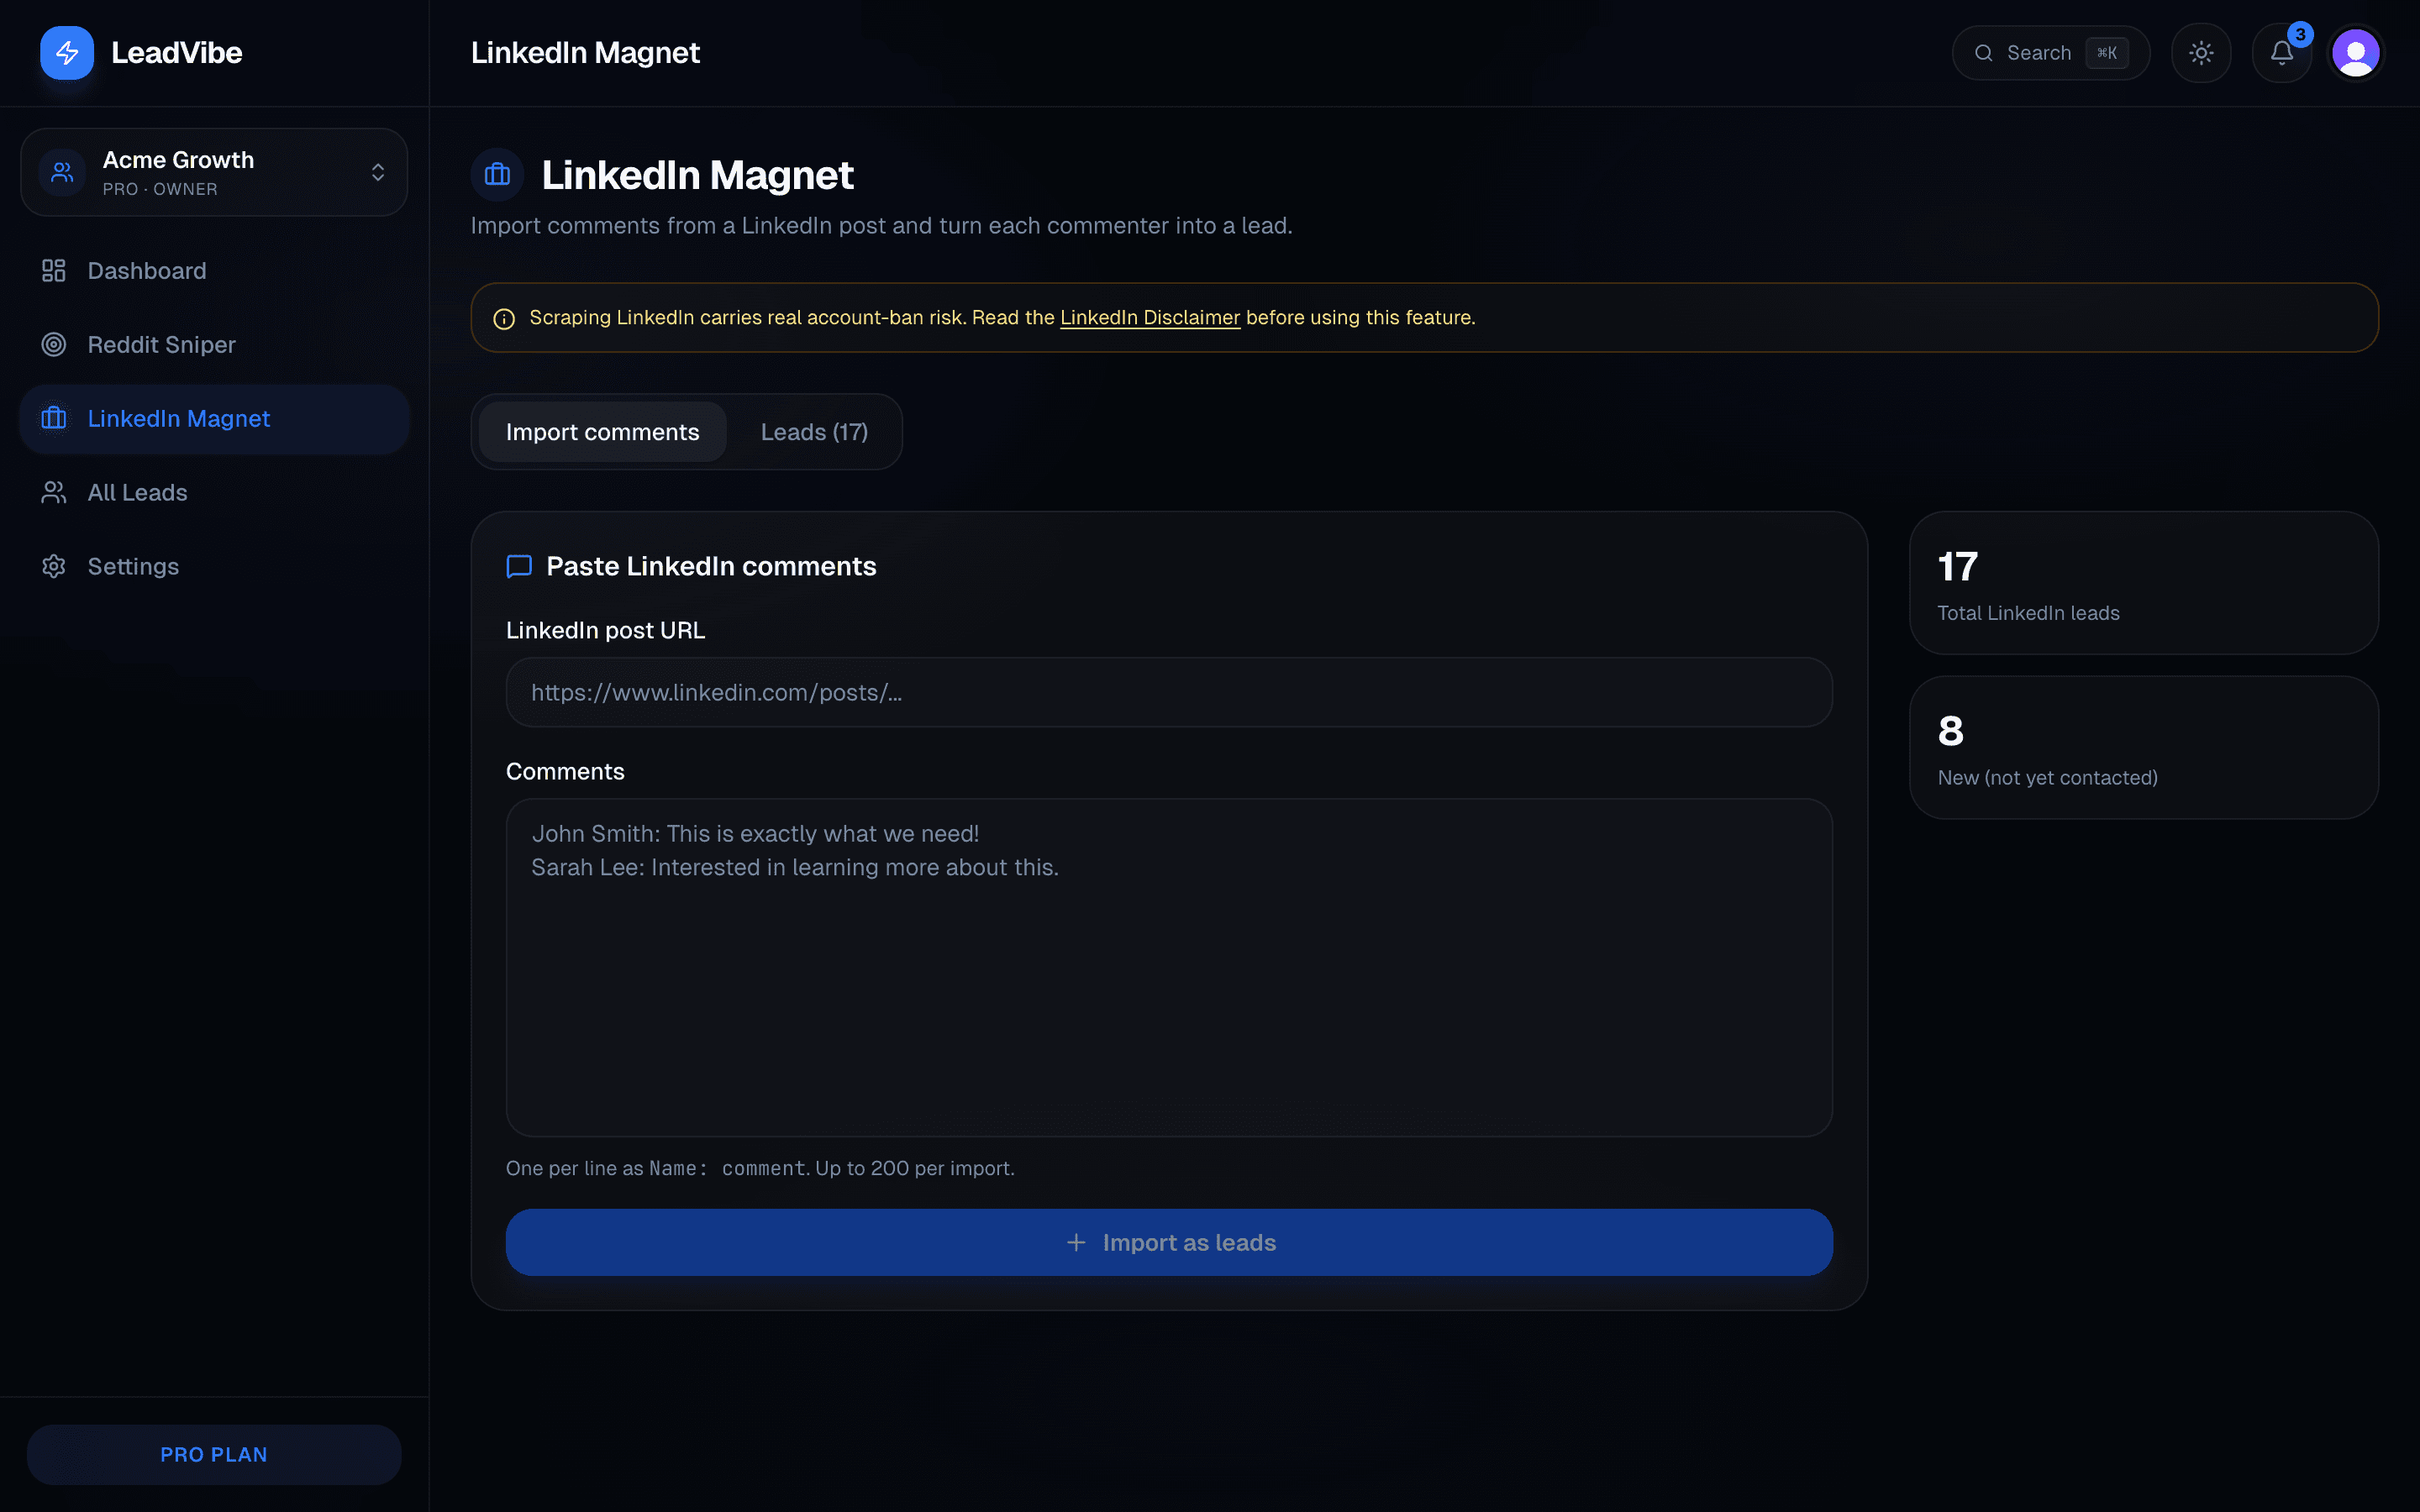The height and width of the screenshot is (1512, 2420).
Task: Click the 'One per line as Name: comment' hint
Action: (x=760, y=1168)
